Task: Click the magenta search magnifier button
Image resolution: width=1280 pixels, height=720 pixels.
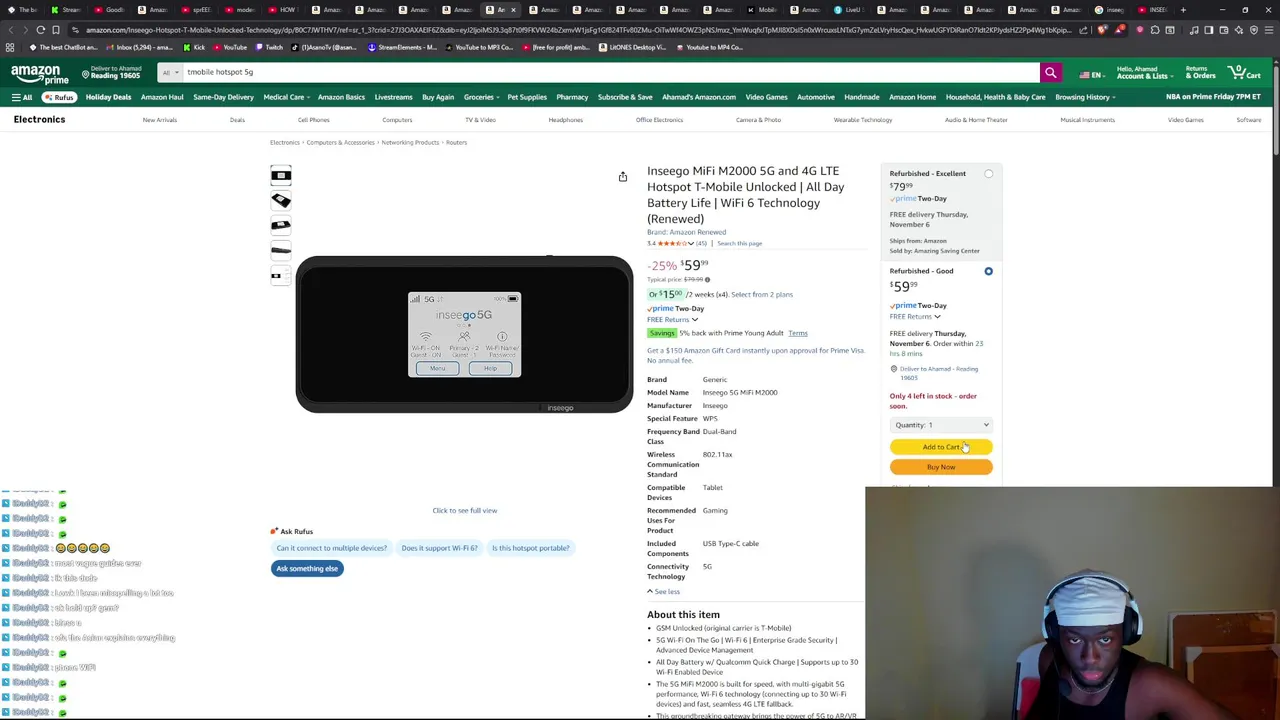Action: (x=1050, y=72)
